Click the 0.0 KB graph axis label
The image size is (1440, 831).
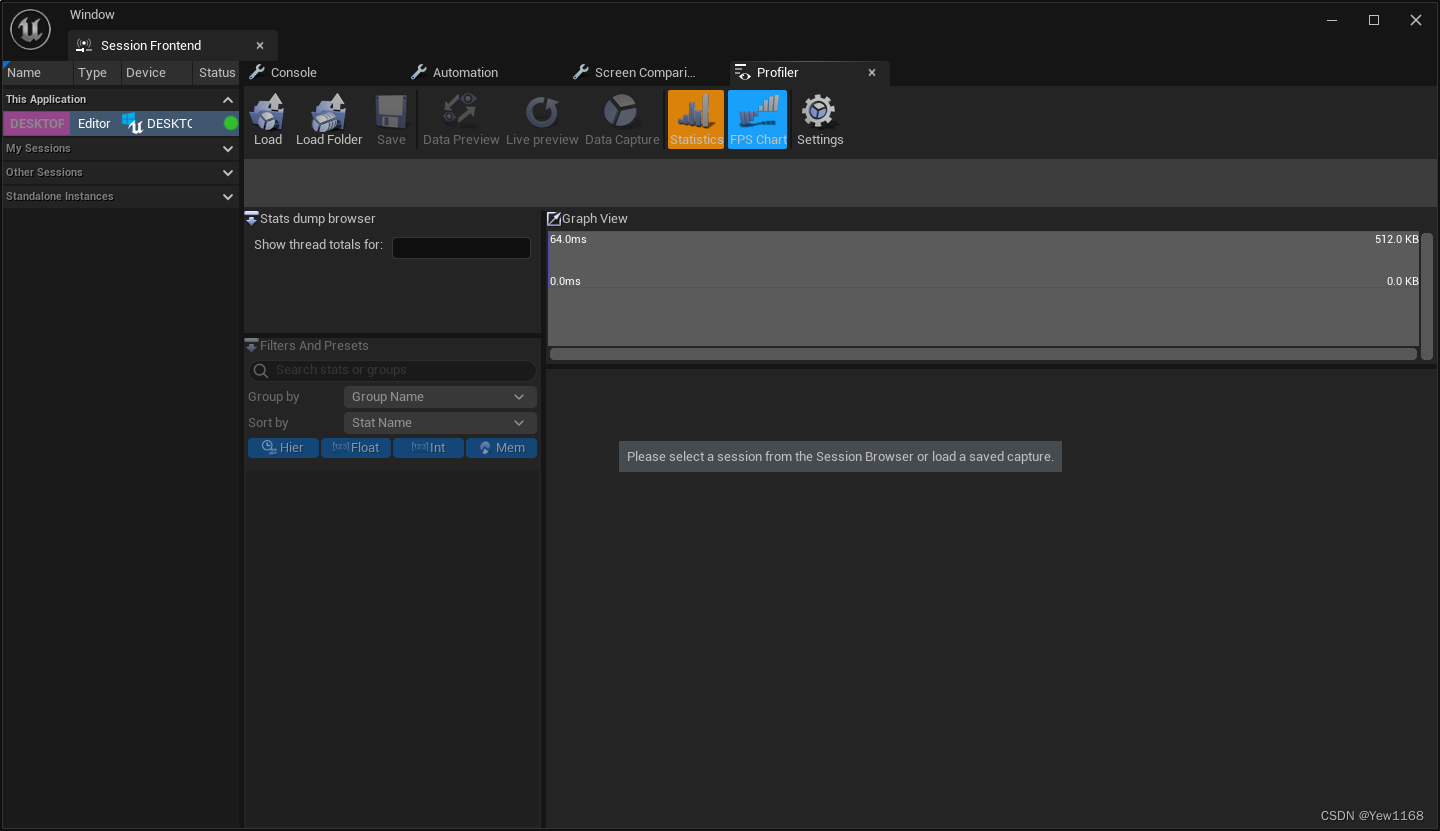point(1402,281)
